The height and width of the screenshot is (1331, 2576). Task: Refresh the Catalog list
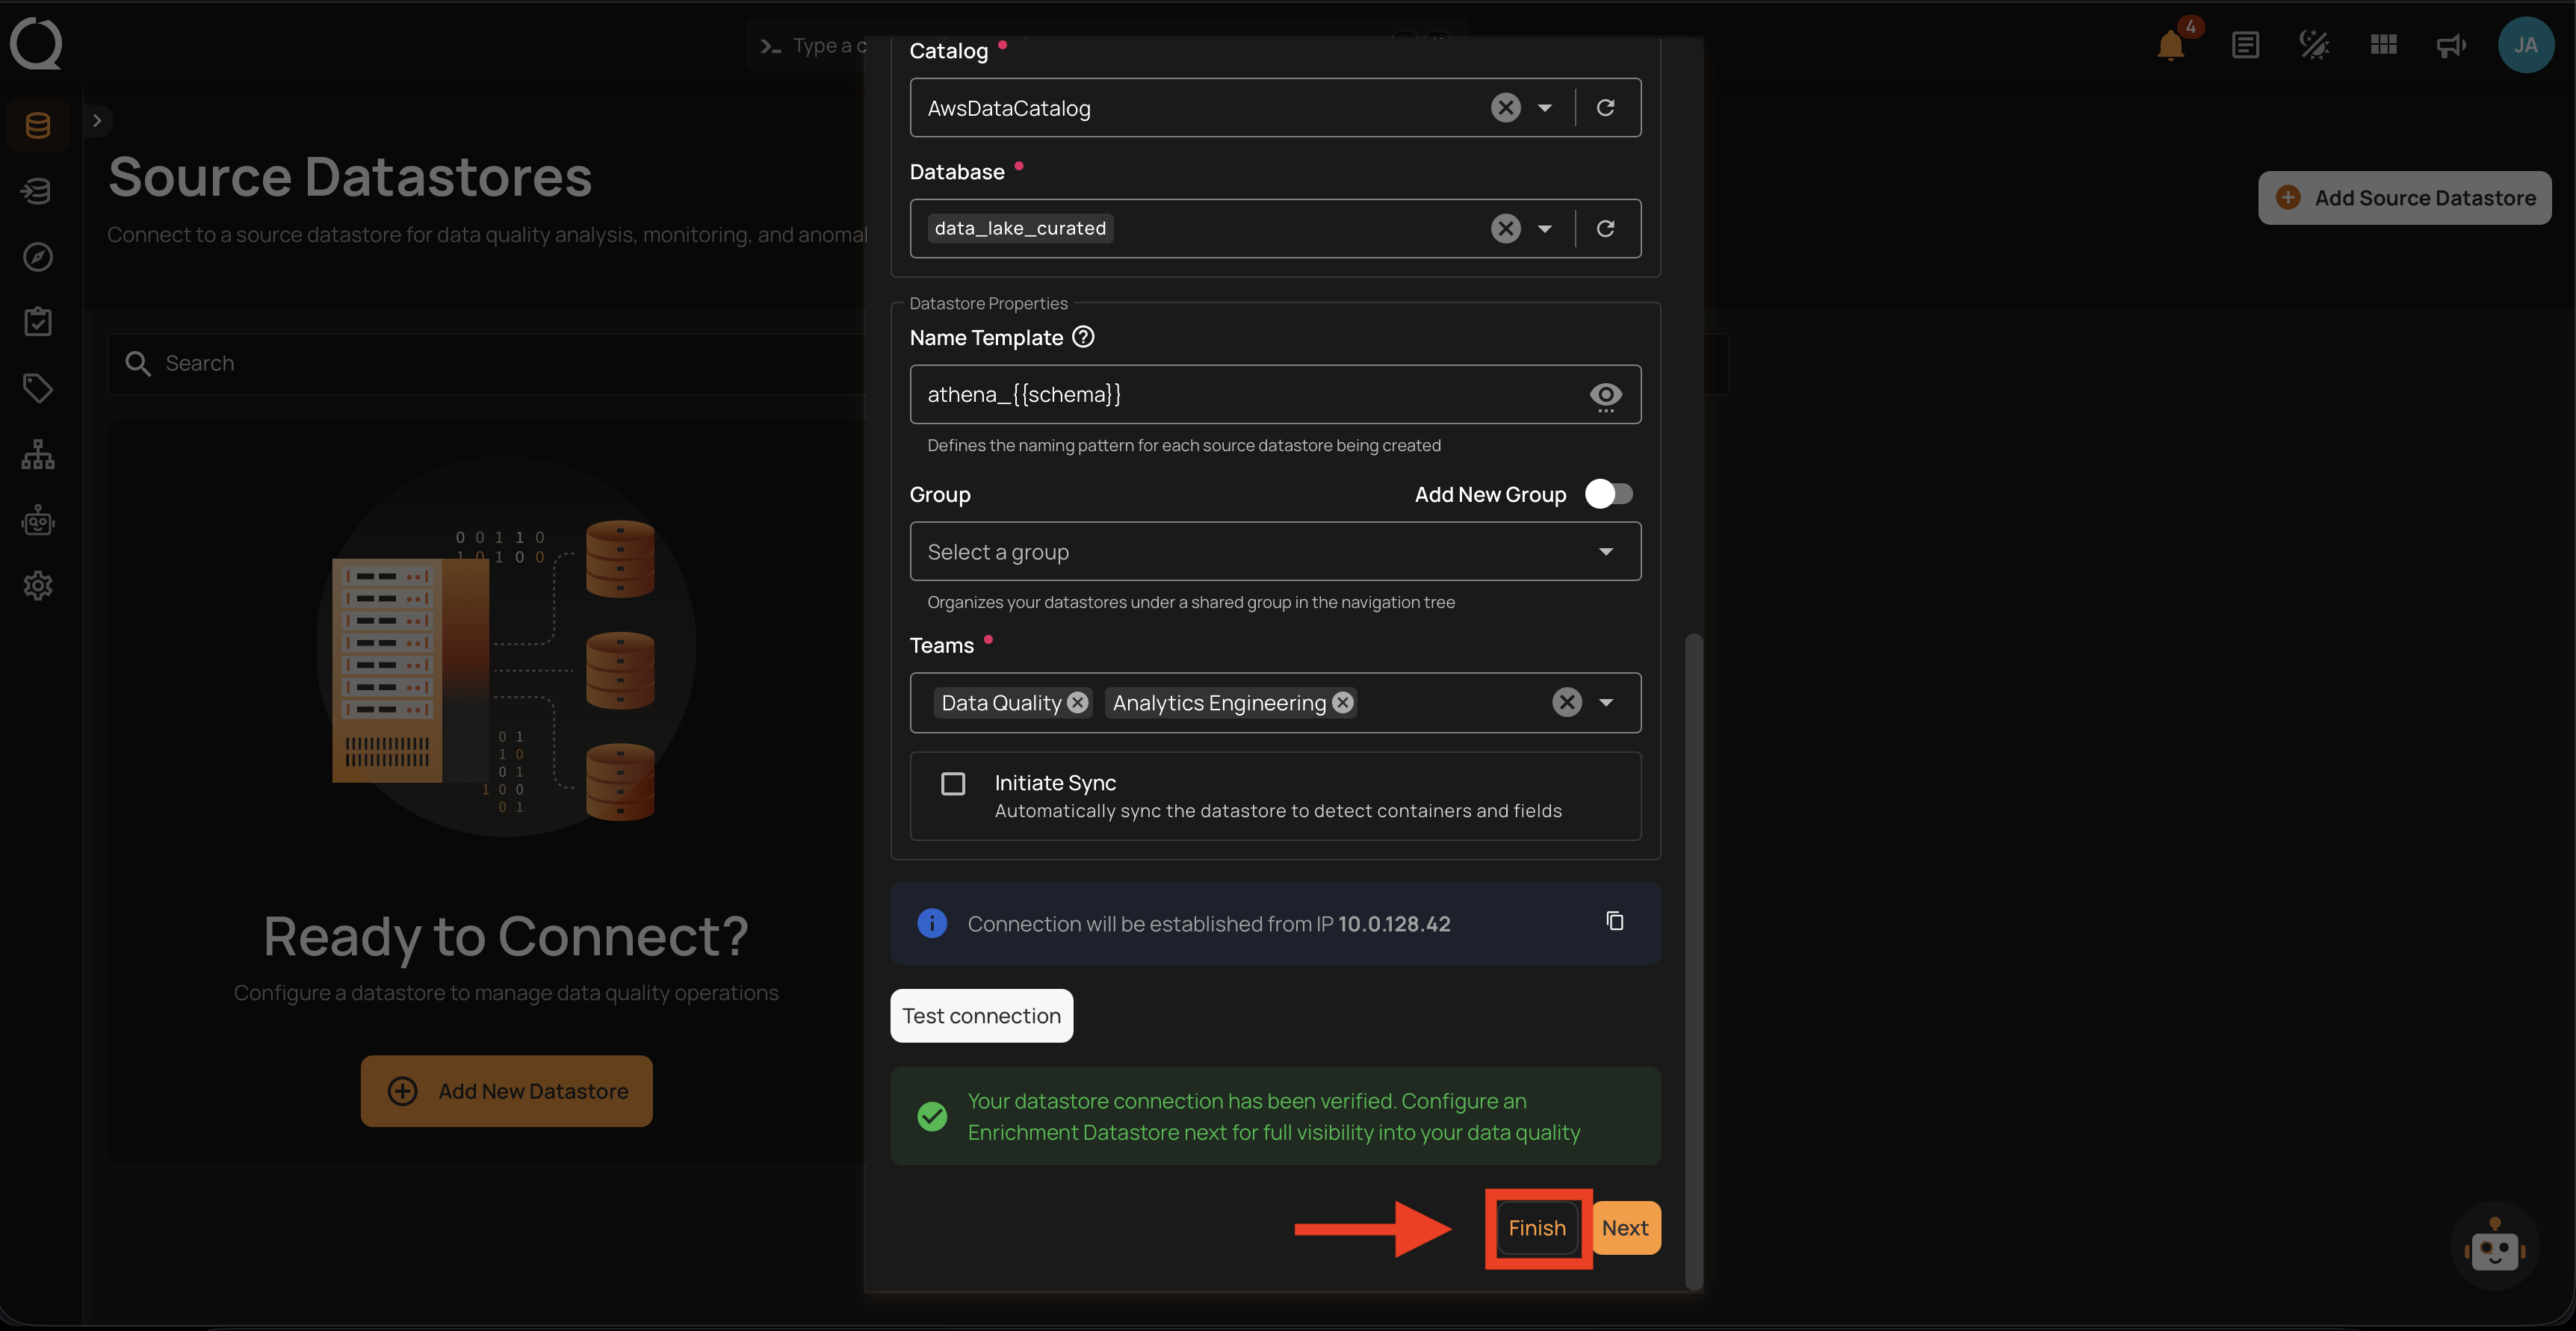(1605, 108)
